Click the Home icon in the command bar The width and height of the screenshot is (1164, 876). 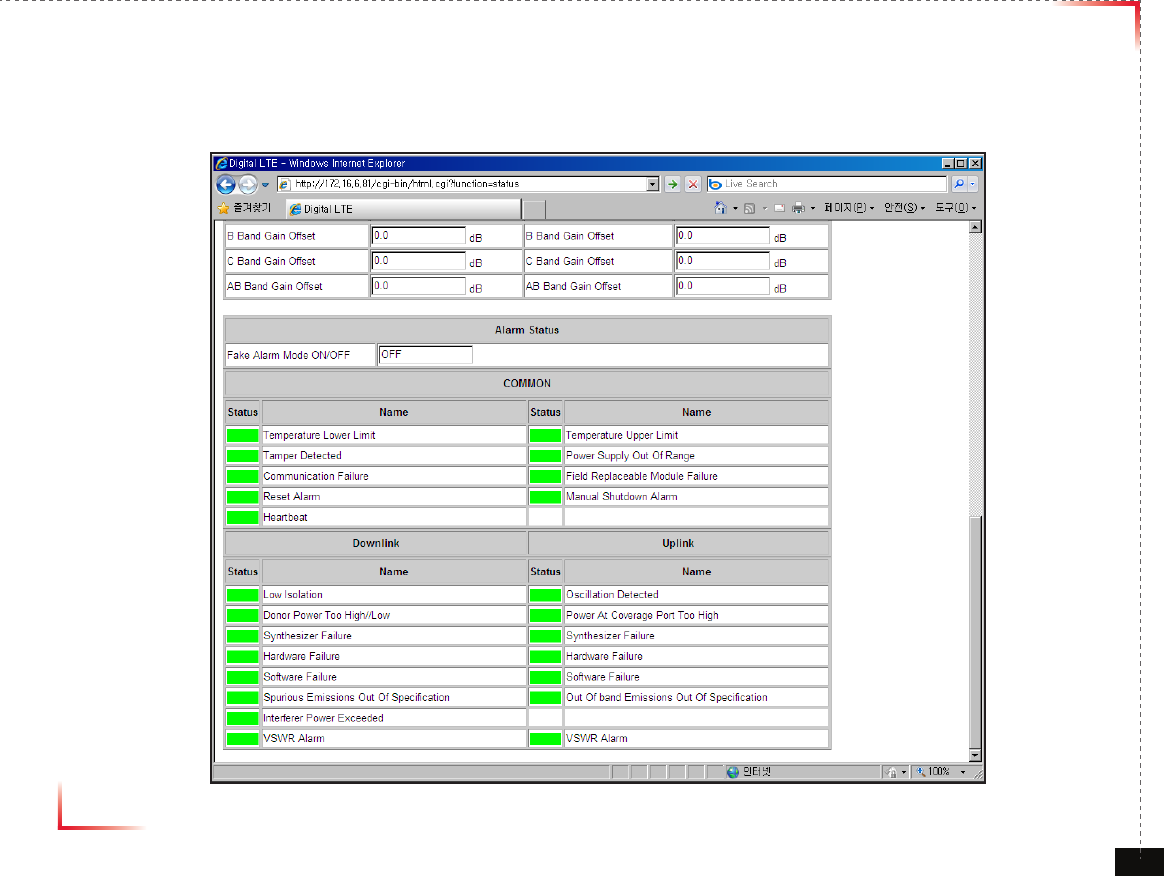[720, 208]
